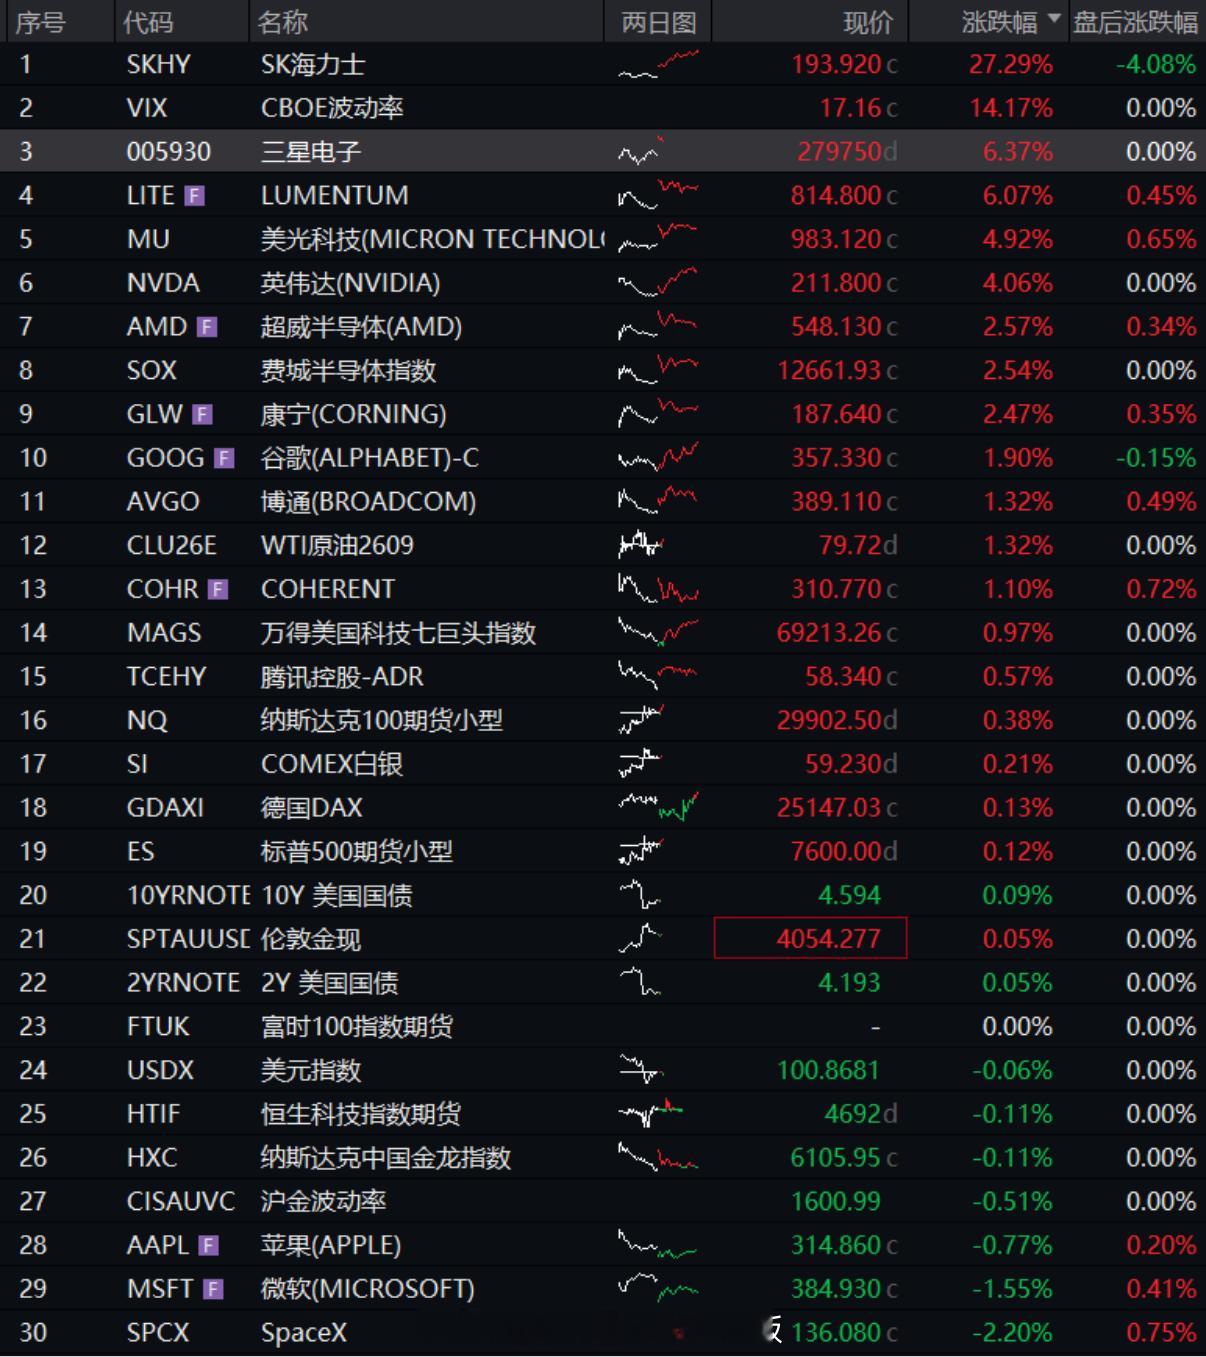The height and width of the screenshot is (1357, 1206).
Task: Click the name LUMENTUM
Action: [x=334, y=196]
